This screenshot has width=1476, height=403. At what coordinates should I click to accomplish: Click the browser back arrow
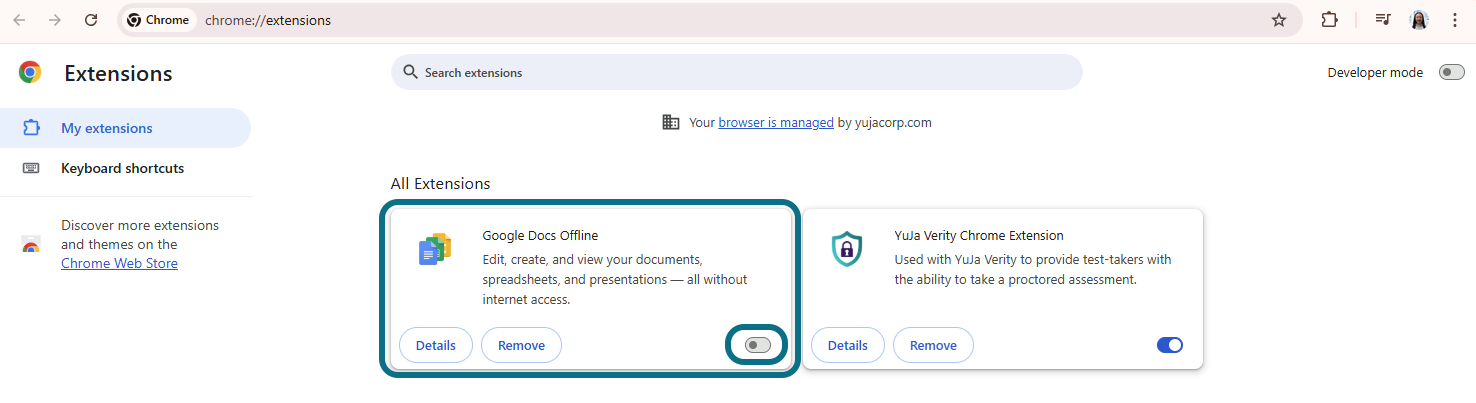19,20
